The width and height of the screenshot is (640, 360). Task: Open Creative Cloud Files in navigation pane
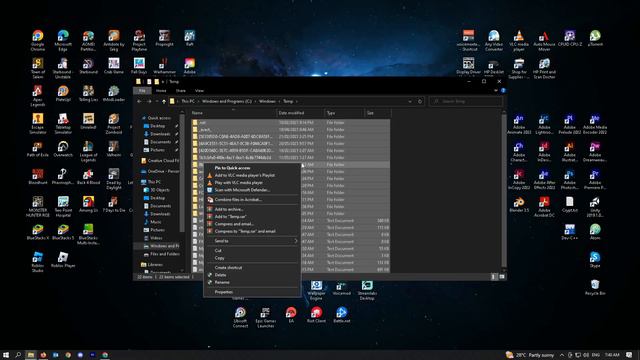[159, 160]
